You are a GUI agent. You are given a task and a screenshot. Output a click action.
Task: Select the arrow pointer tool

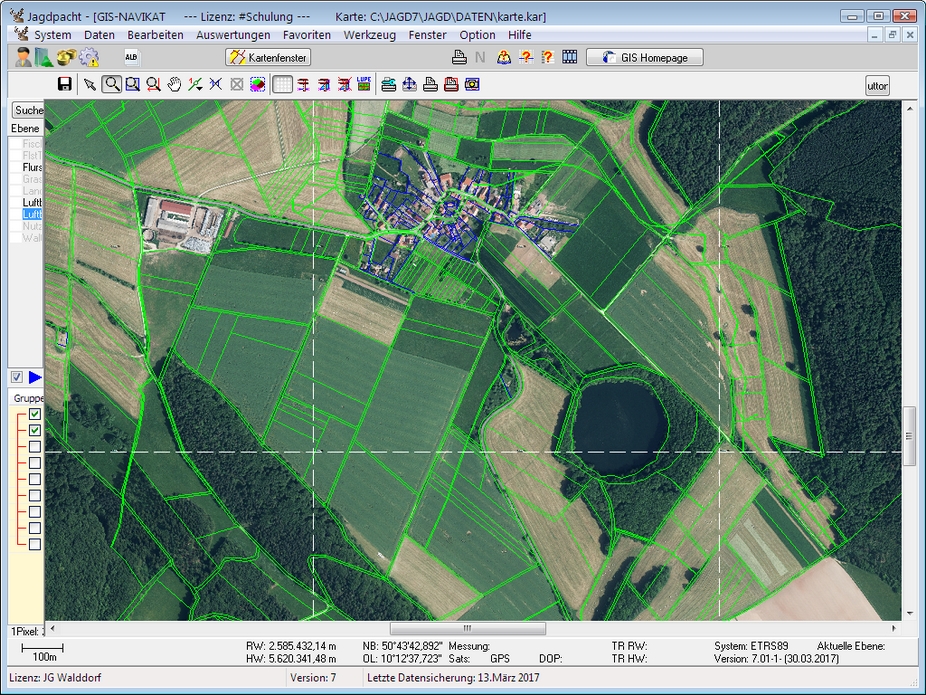coord(90,85)
